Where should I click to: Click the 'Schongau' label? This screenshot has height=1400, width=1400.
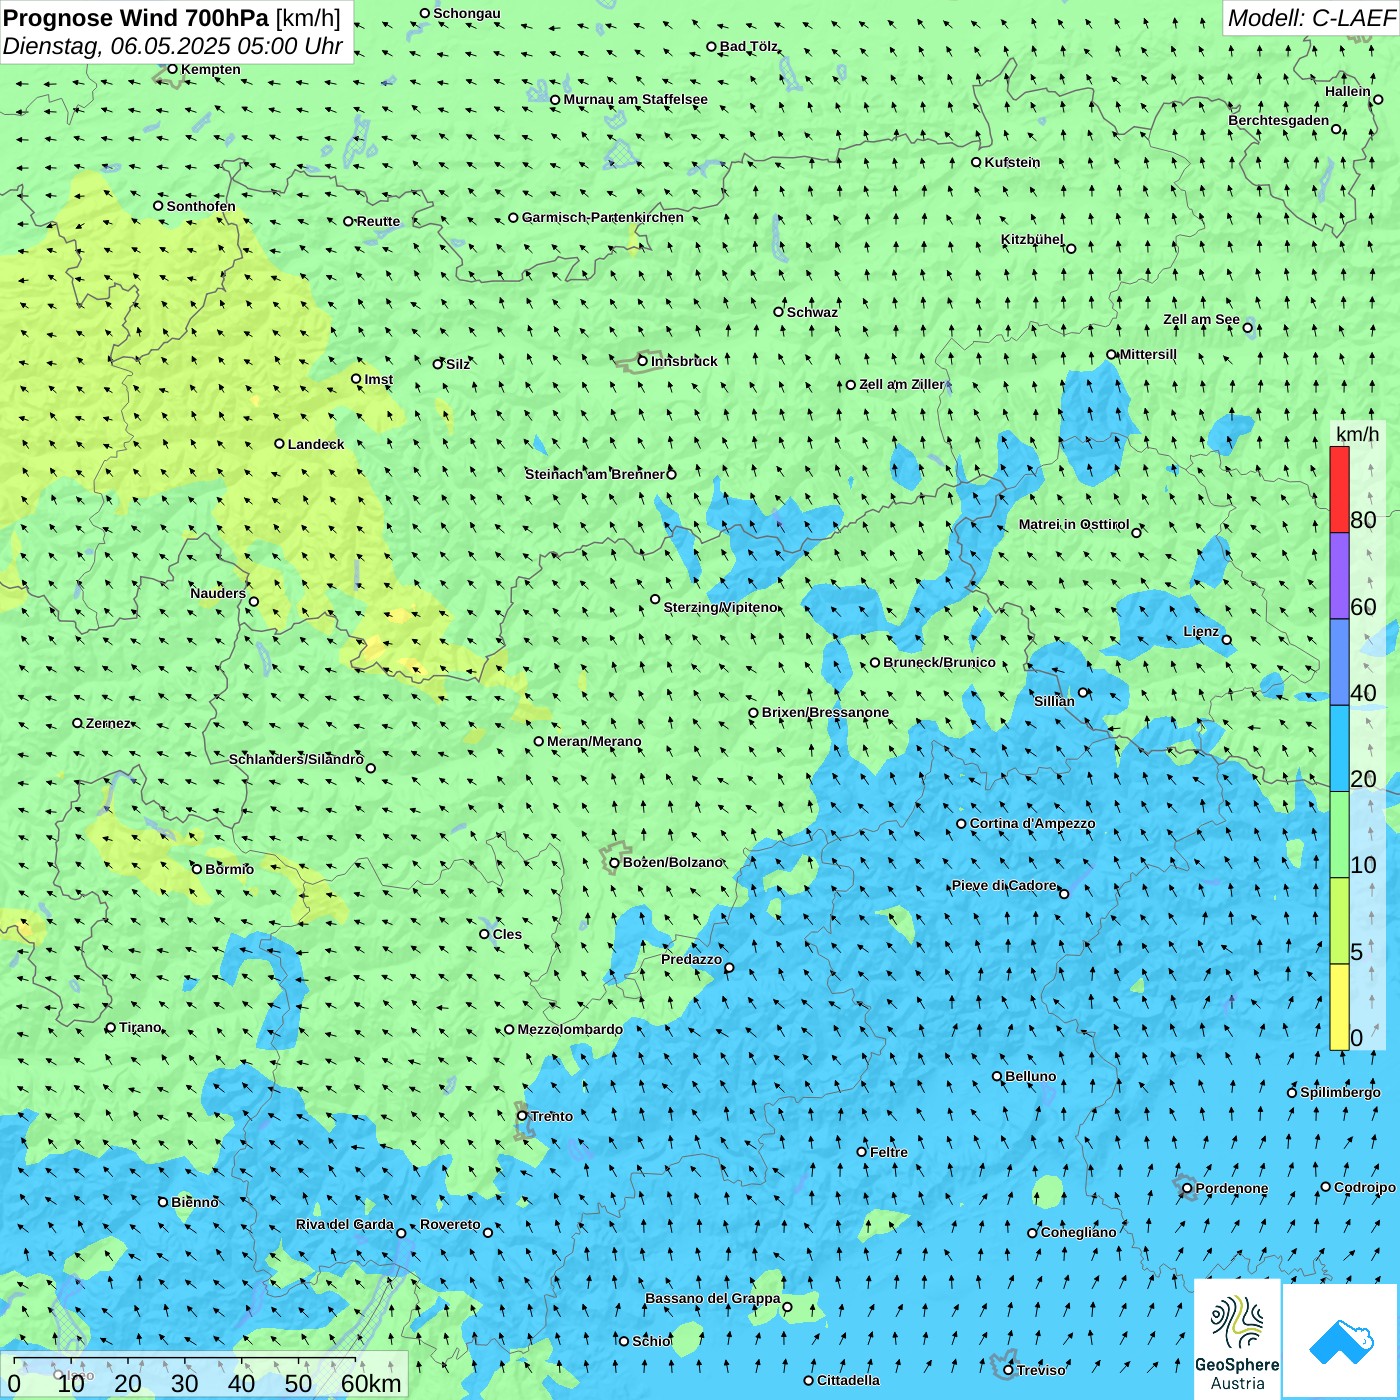[467, 13]
